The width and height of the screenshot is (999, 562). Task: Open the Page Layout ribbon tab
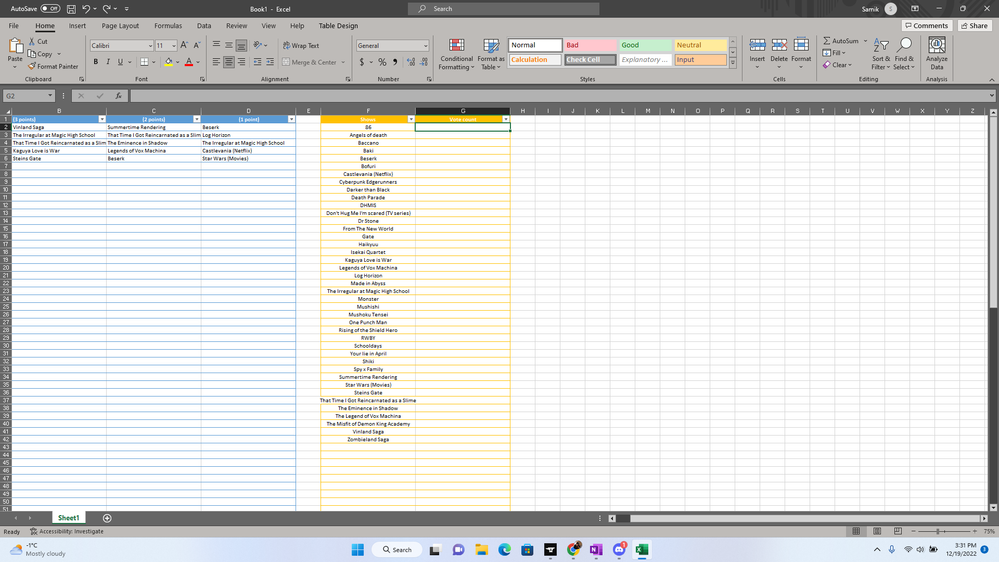point(120,25)
